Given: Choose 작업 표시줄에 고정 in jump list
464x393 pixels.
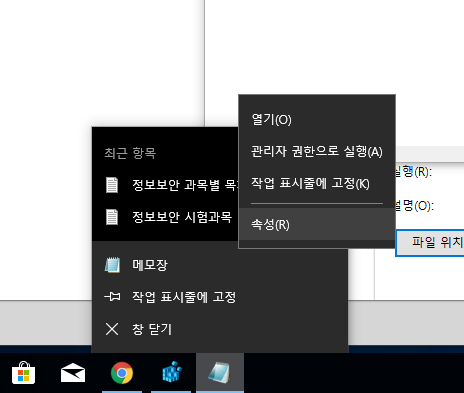Looking at the screenshot, I should click(220, 297).
